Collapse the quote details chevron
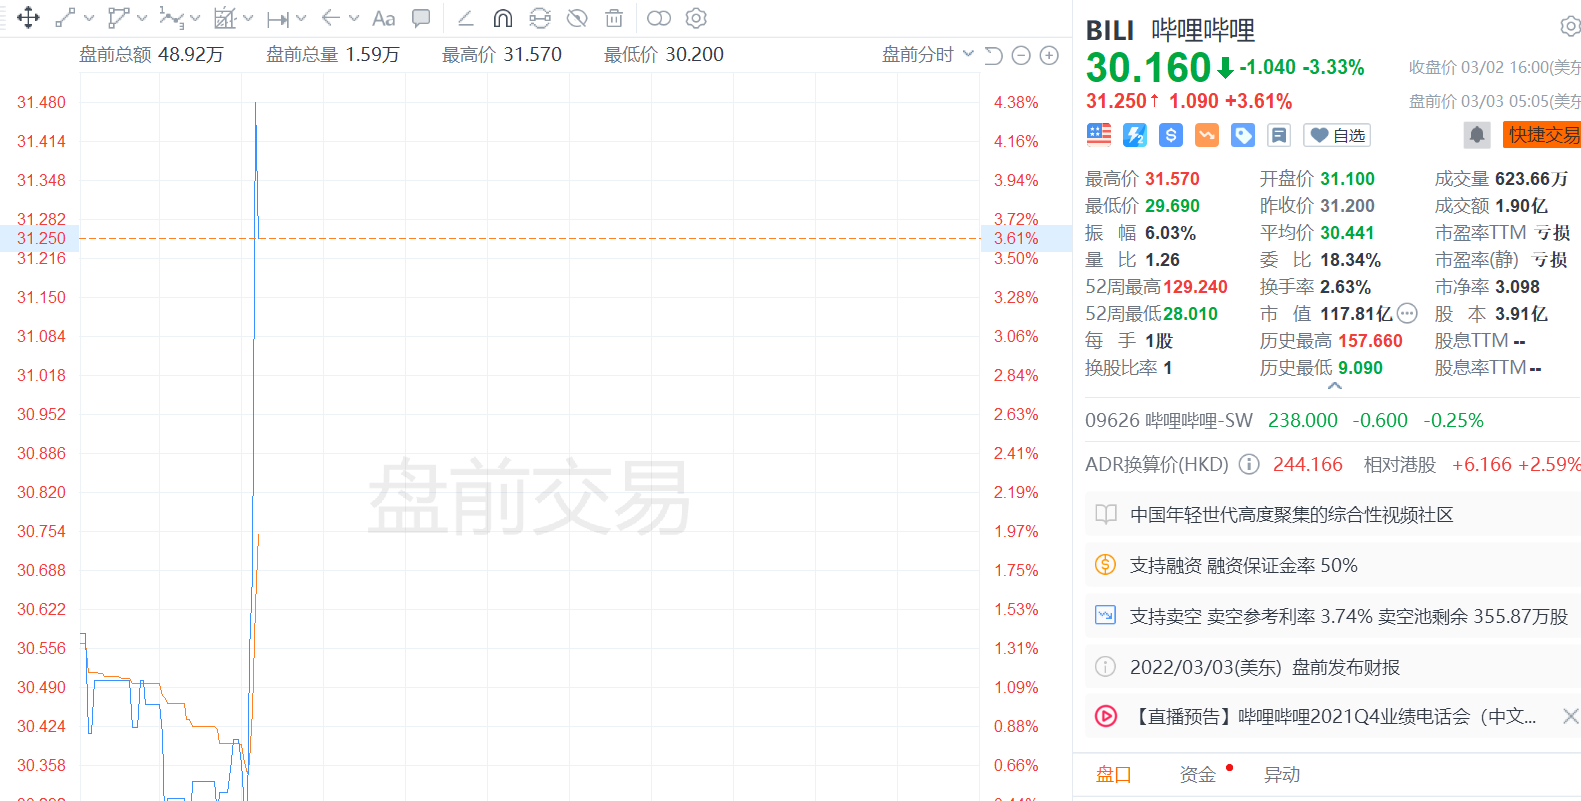 coord(1334,386)
